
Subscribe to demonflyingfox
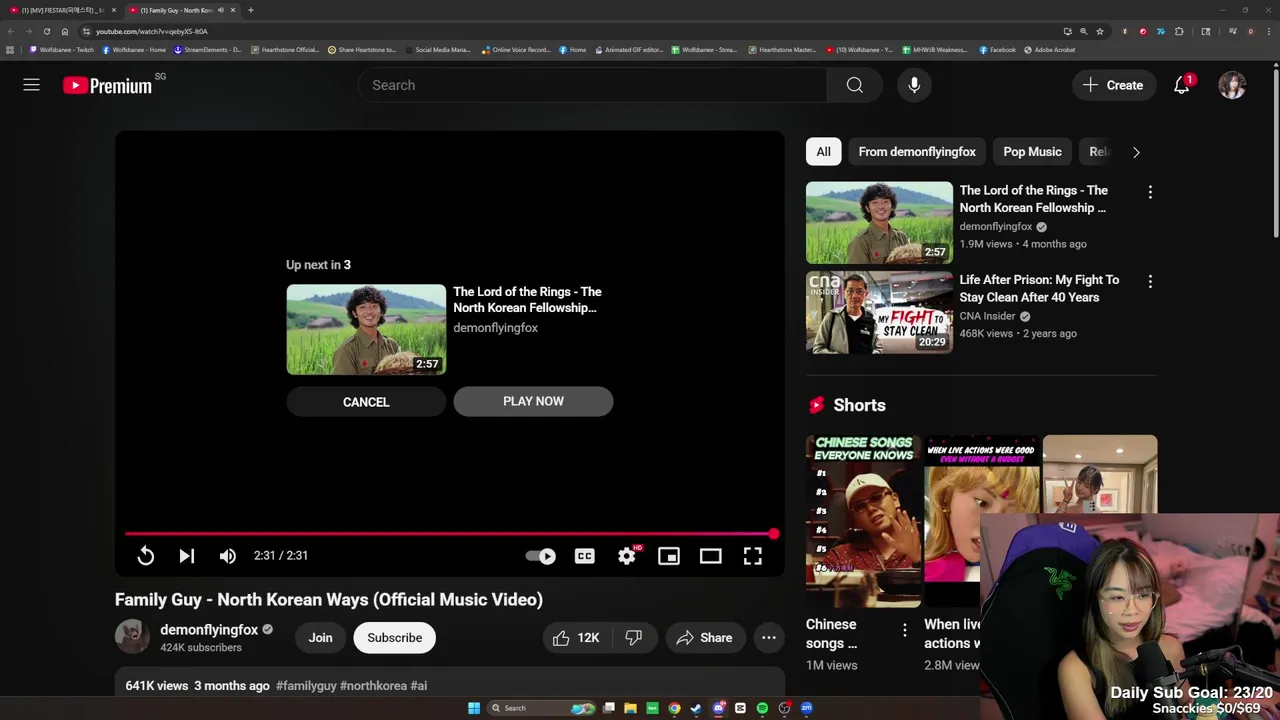click(x=394, y=637)
